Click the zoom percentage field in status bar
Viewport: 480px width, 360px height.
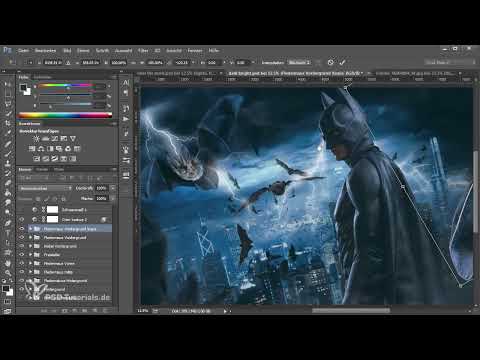click(x=142, y=311)
